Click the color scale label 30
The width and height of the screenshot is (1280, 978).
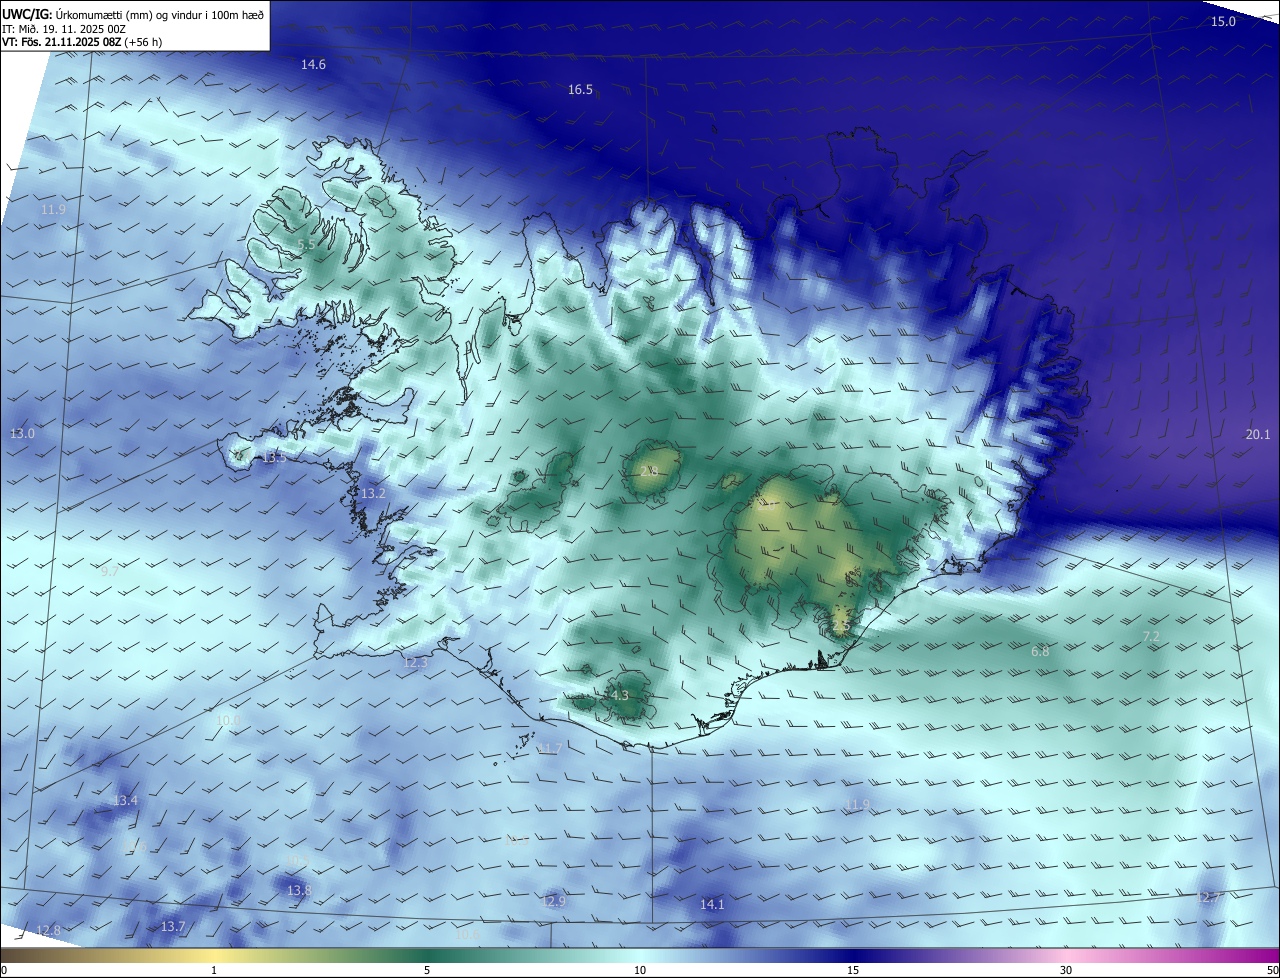pos(1066,970)
